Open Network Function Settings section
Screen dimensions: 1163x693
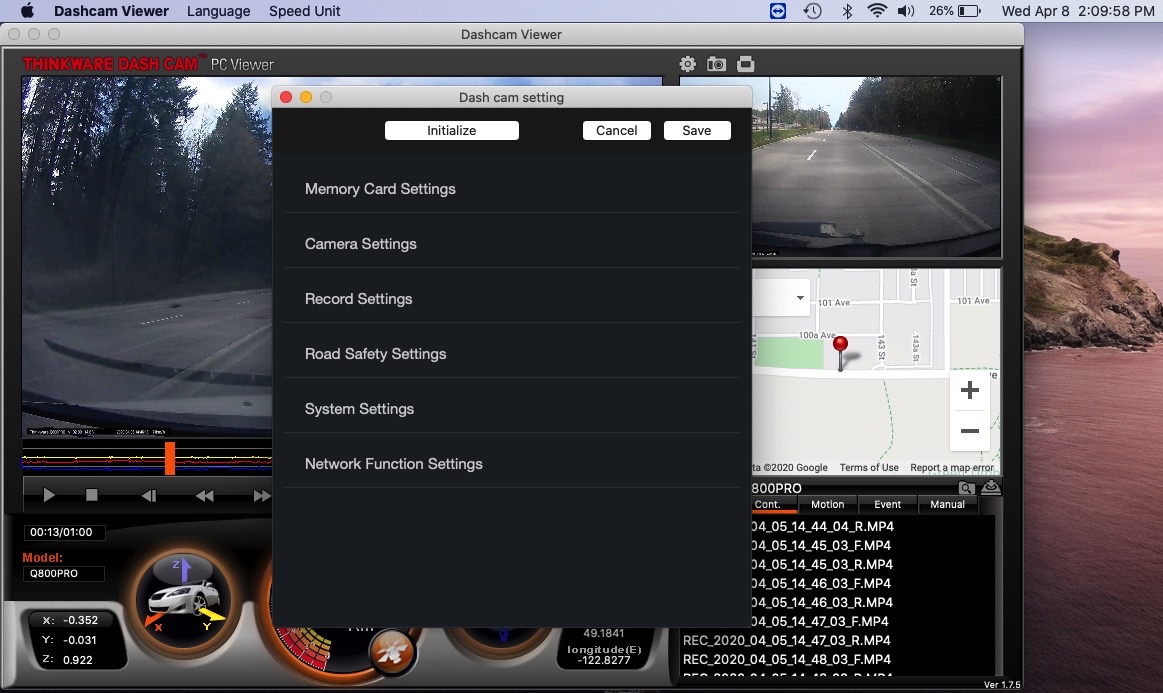coord(512,464)
